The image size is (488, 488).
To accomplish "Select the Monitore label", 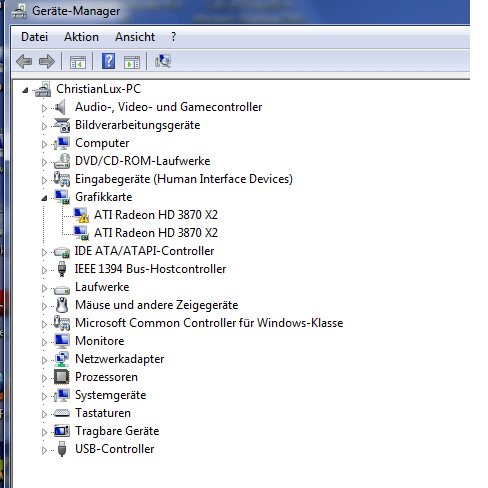I will [100, 341].
